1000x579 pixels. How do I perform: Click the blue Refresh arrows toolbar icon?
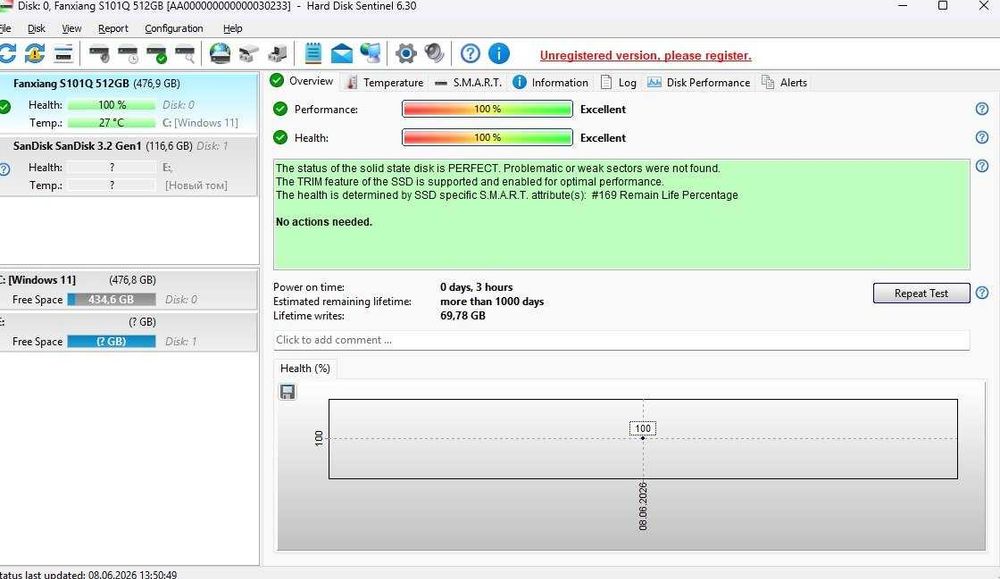click(7, 54)
